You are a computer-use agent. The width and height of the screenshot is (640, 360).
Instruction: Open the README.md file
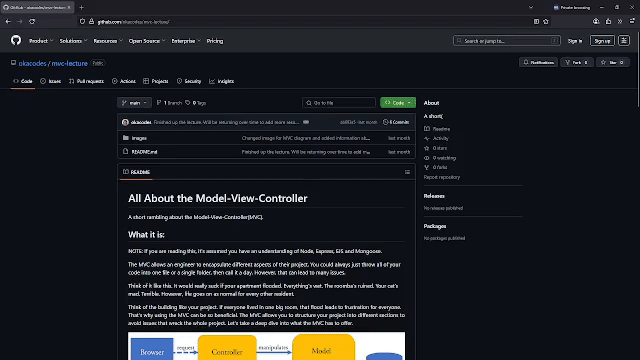144,152
